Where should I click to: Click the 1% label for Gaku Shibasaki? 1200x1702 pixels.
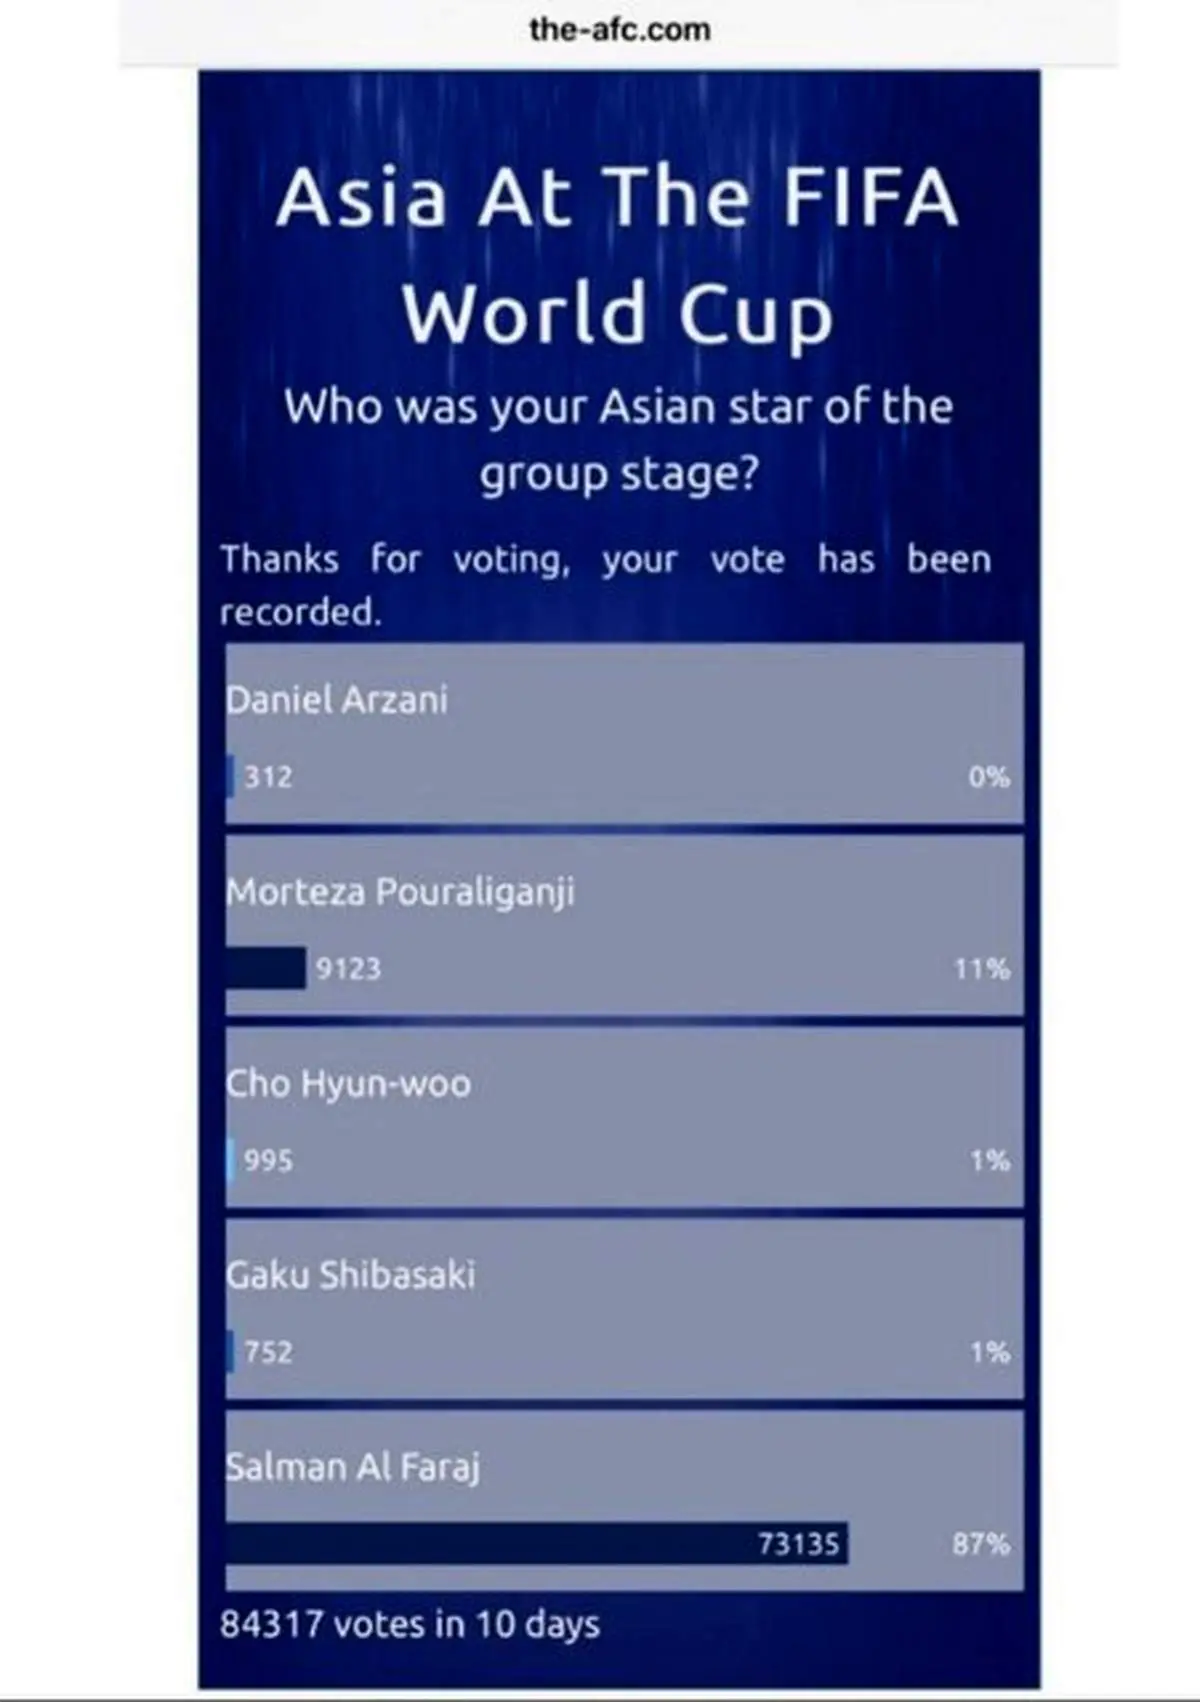tap(990, 1352)
